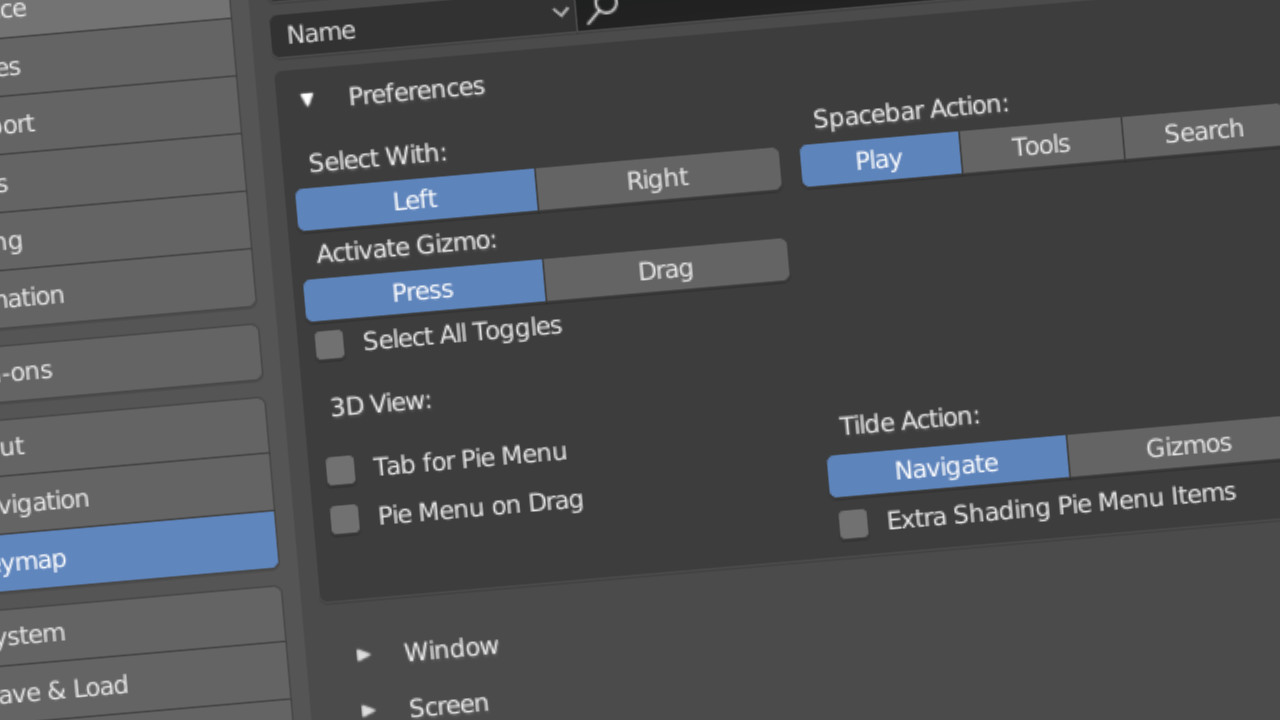Enable Tab for Pie Menu

340,469
